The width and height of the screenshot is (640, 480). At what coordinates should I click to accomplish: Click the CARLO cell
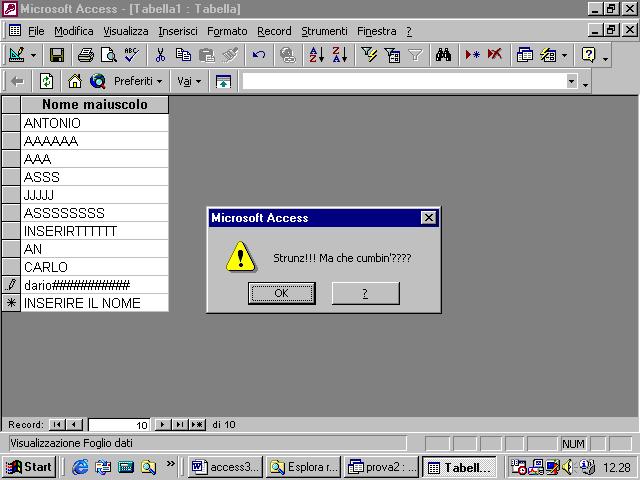pyautogui.click(x=95, y=267)
